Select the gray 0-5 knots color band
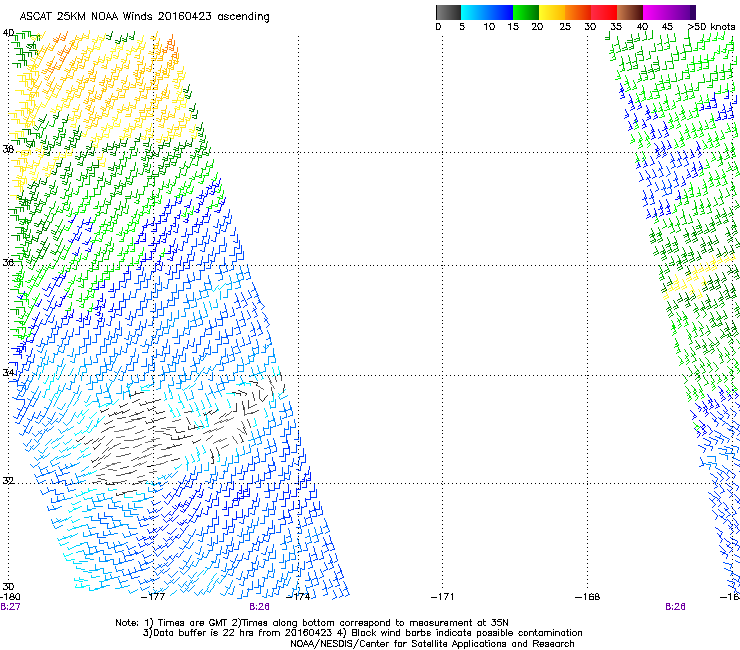The width and height of the screenshot is (740, 650). pos(448,12)
